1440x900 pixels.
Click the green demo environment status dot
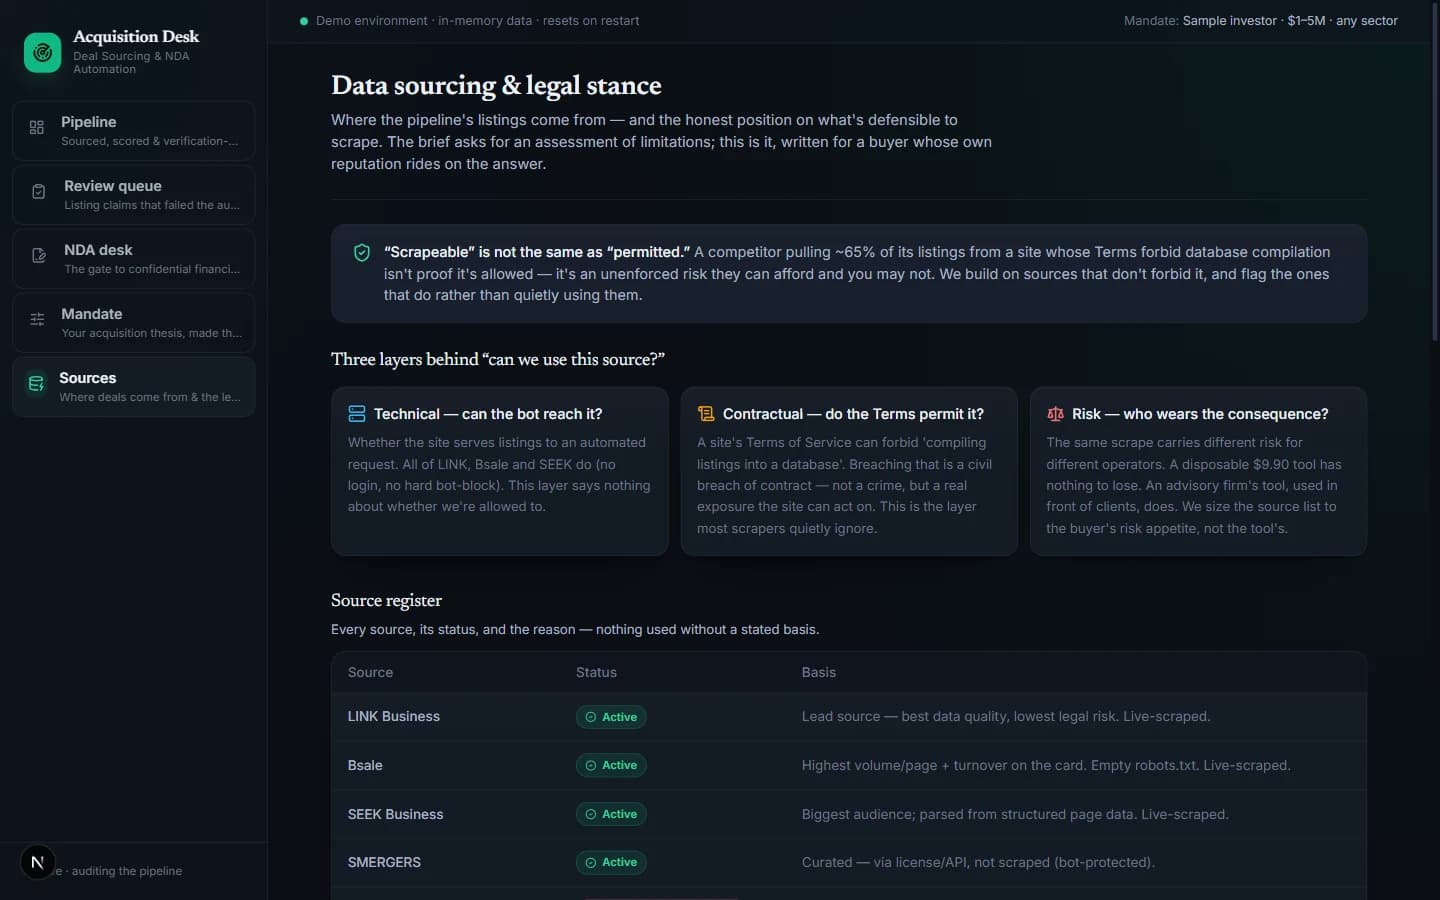(304, 21)
